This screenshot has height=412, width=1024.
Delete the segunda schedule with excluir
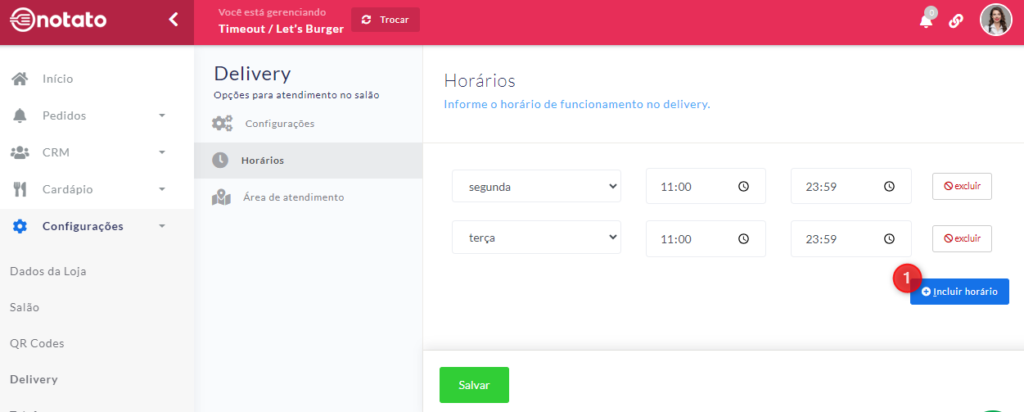point(961,186)
